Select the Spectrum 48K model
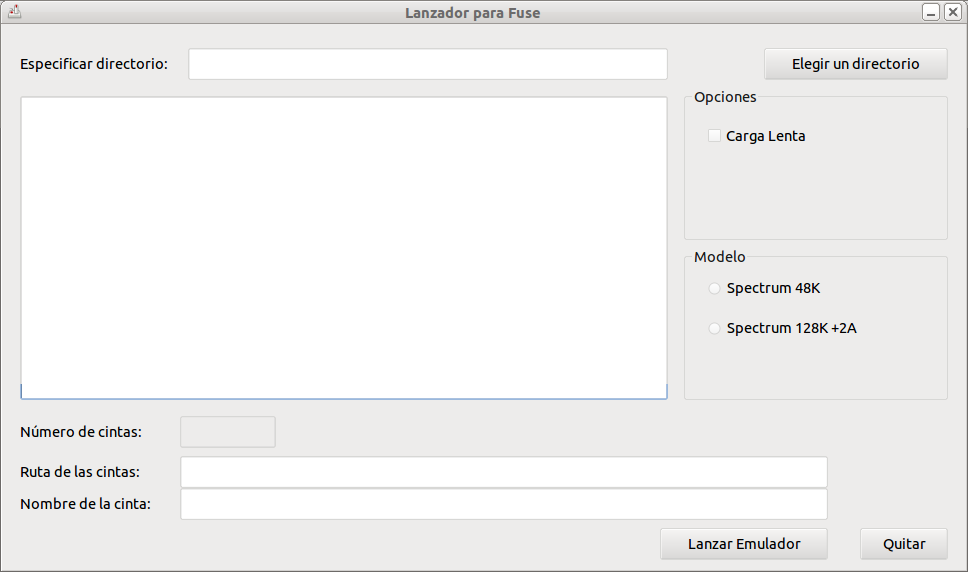968x572 pixels. (x=714, y=288)
